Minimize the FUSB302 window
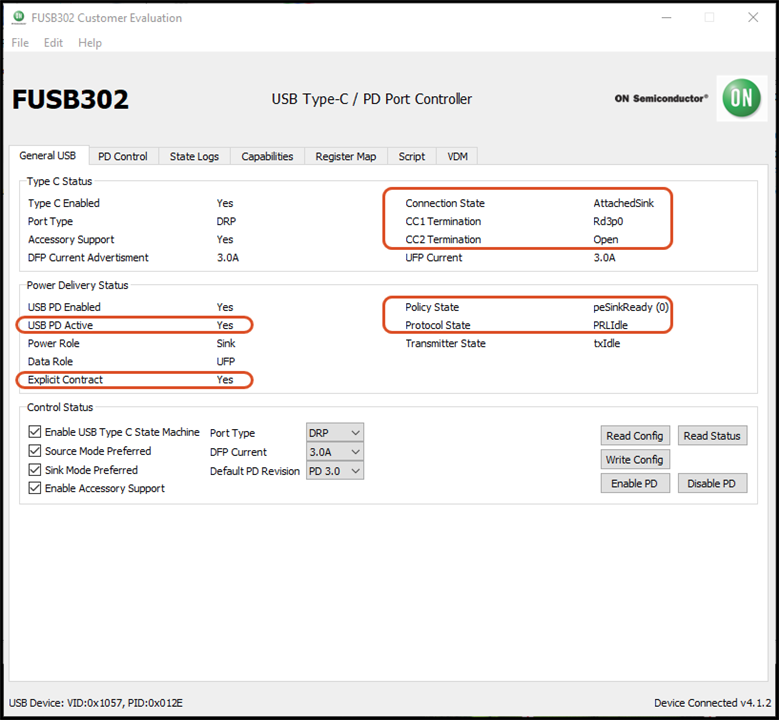 666,17
